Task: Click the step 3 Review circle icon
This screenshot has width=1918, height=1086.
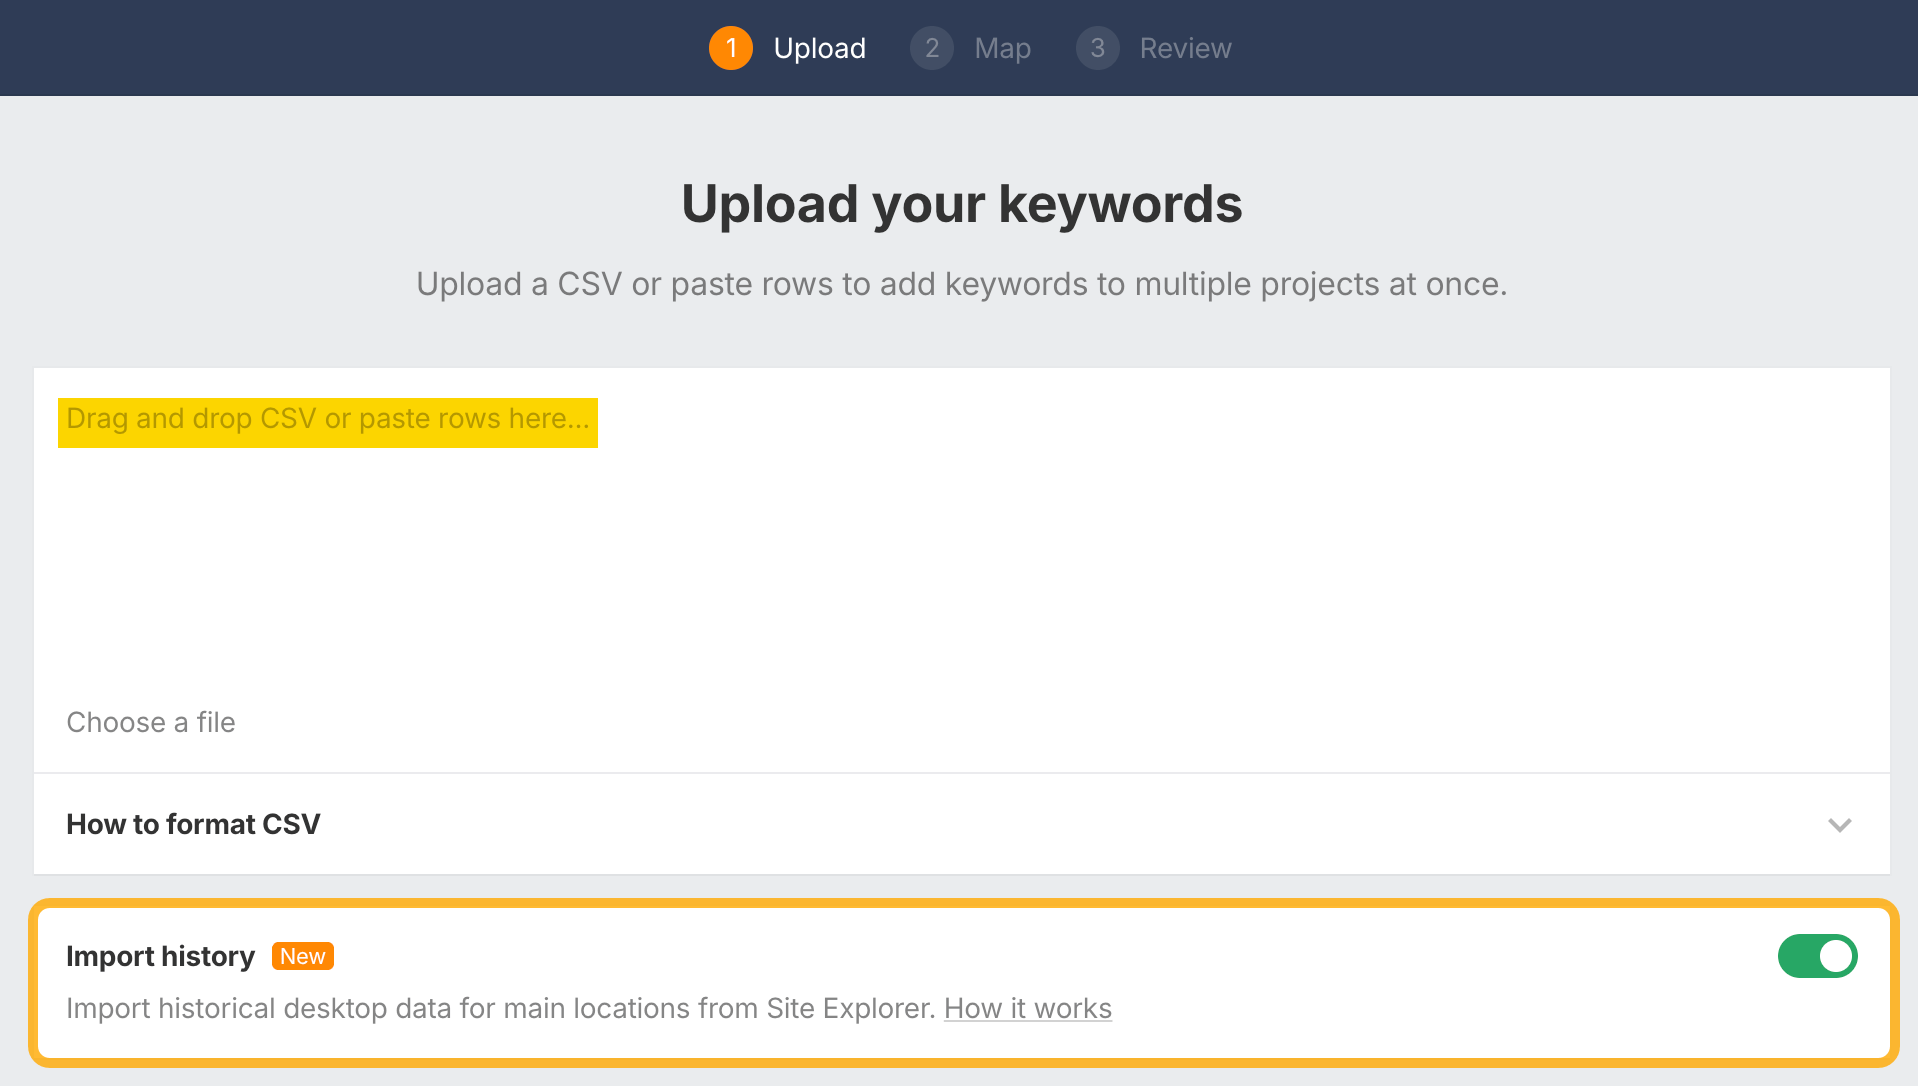Action: coord(1097,47)
